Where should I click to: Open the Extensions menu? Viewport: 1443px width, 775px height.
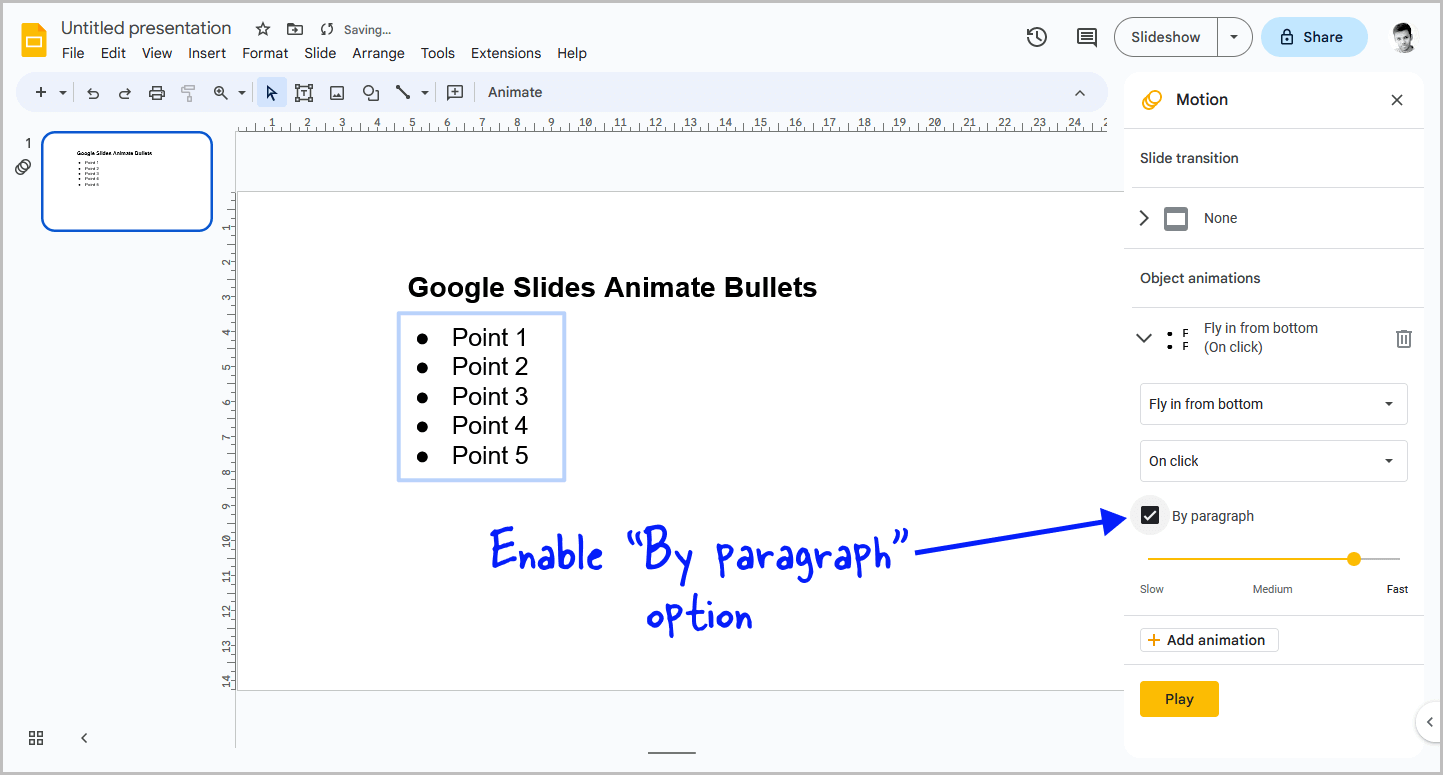click(x=505, y=53)
